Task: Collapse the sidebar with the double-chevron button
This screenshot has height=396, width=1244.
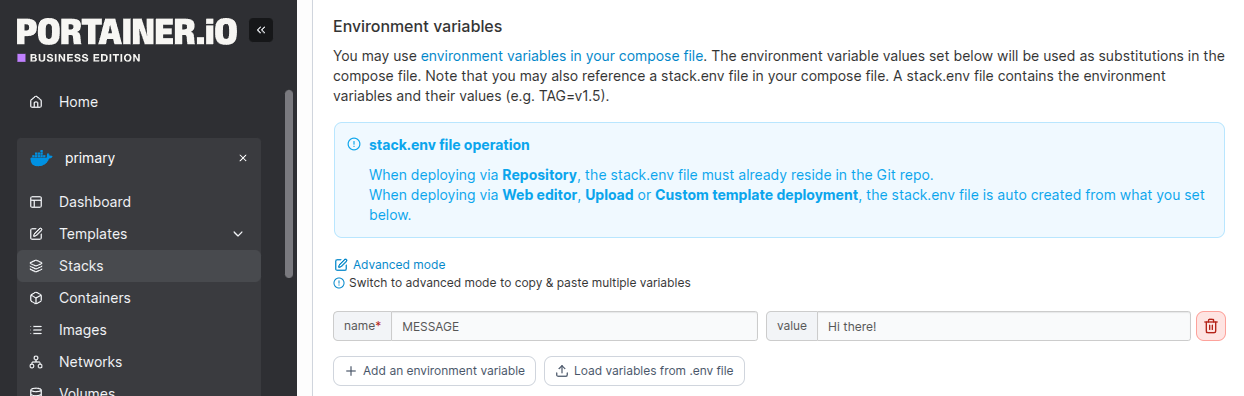Action: coord(260,30)
